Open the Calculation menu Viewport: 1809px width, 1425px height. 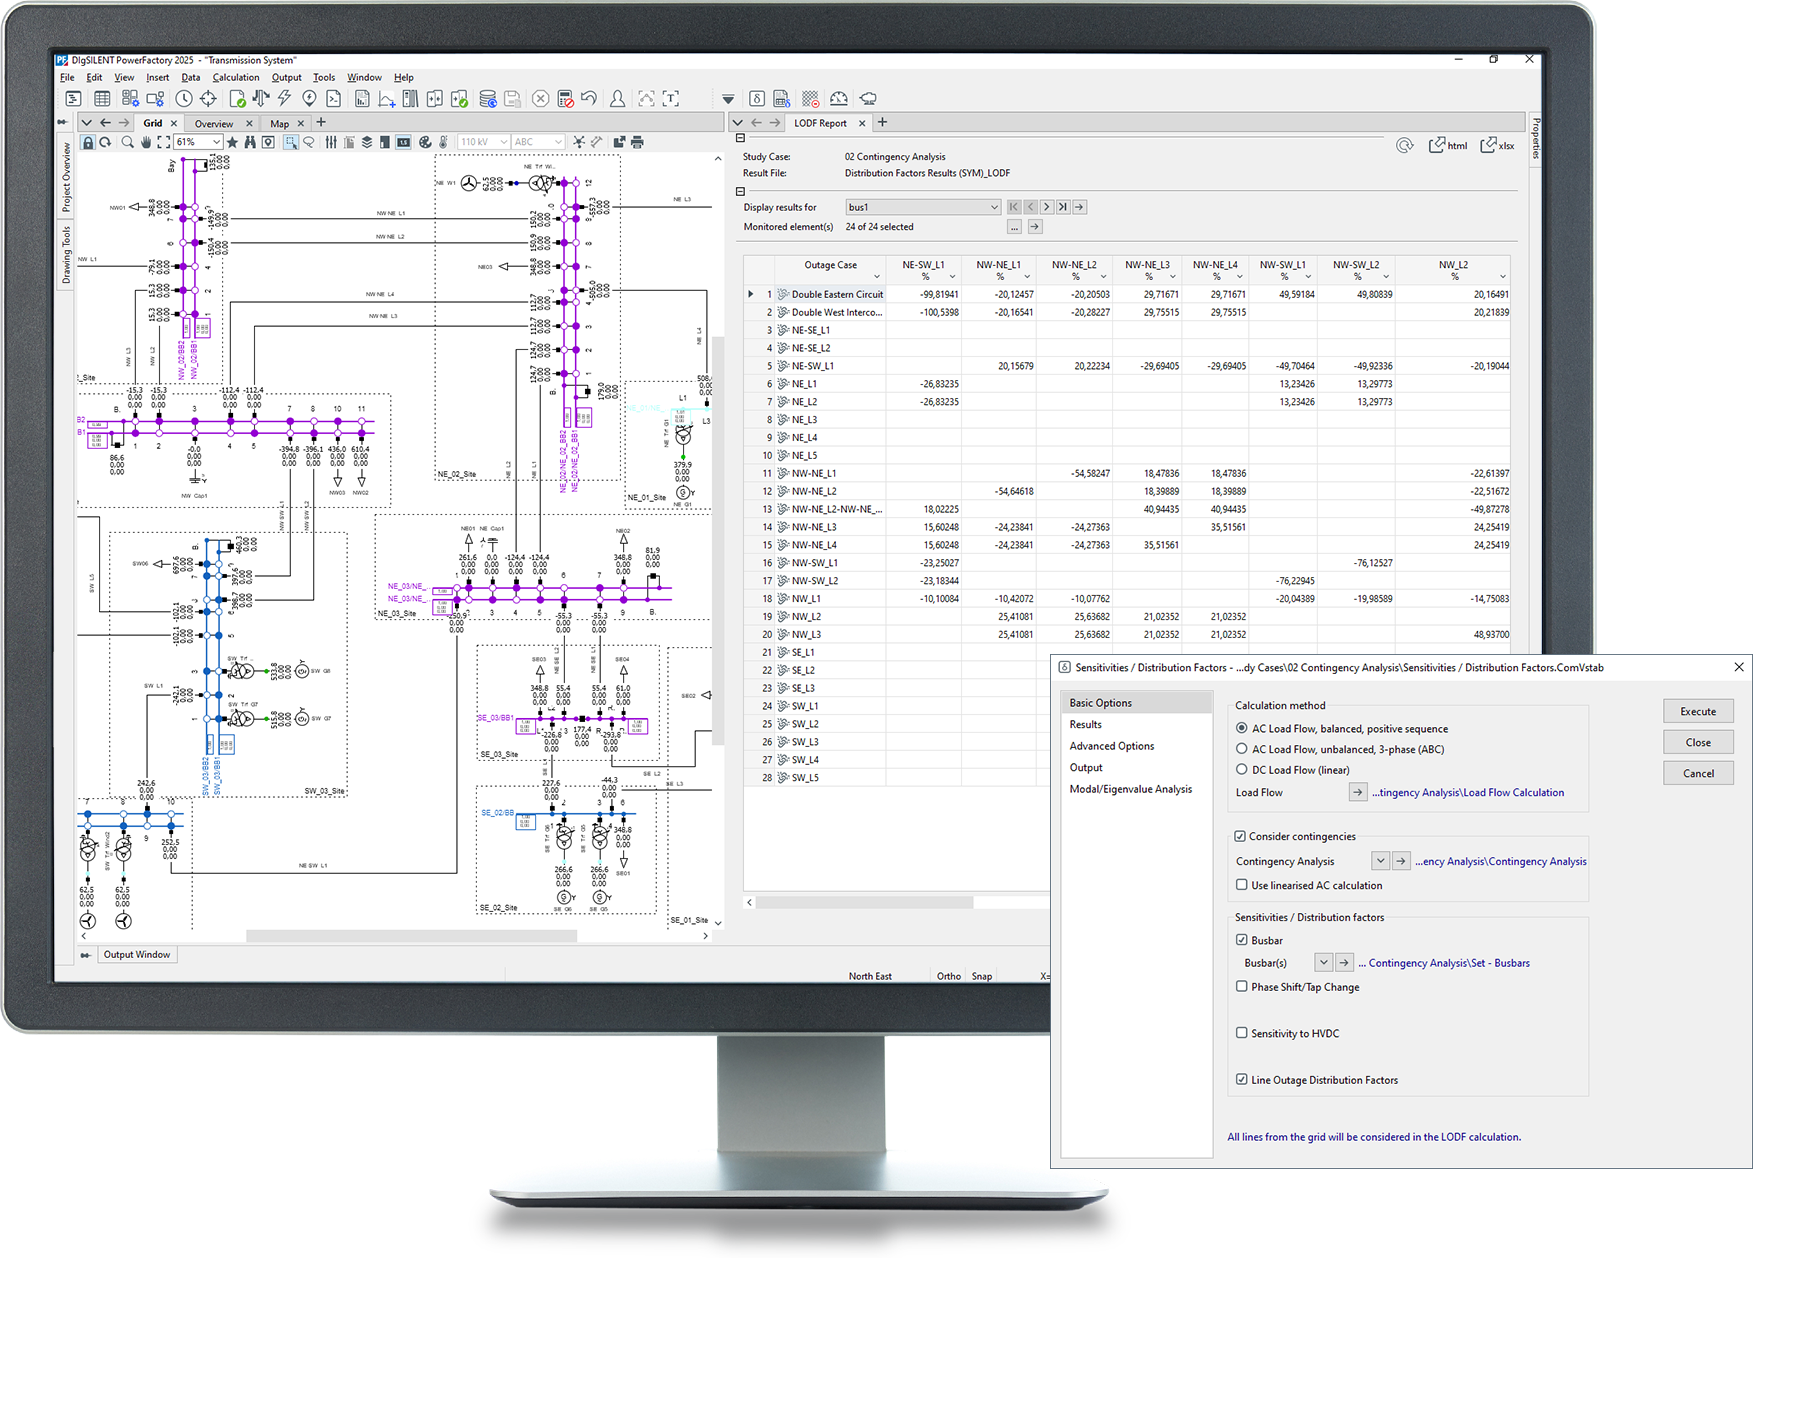click(x=235, y=77)
